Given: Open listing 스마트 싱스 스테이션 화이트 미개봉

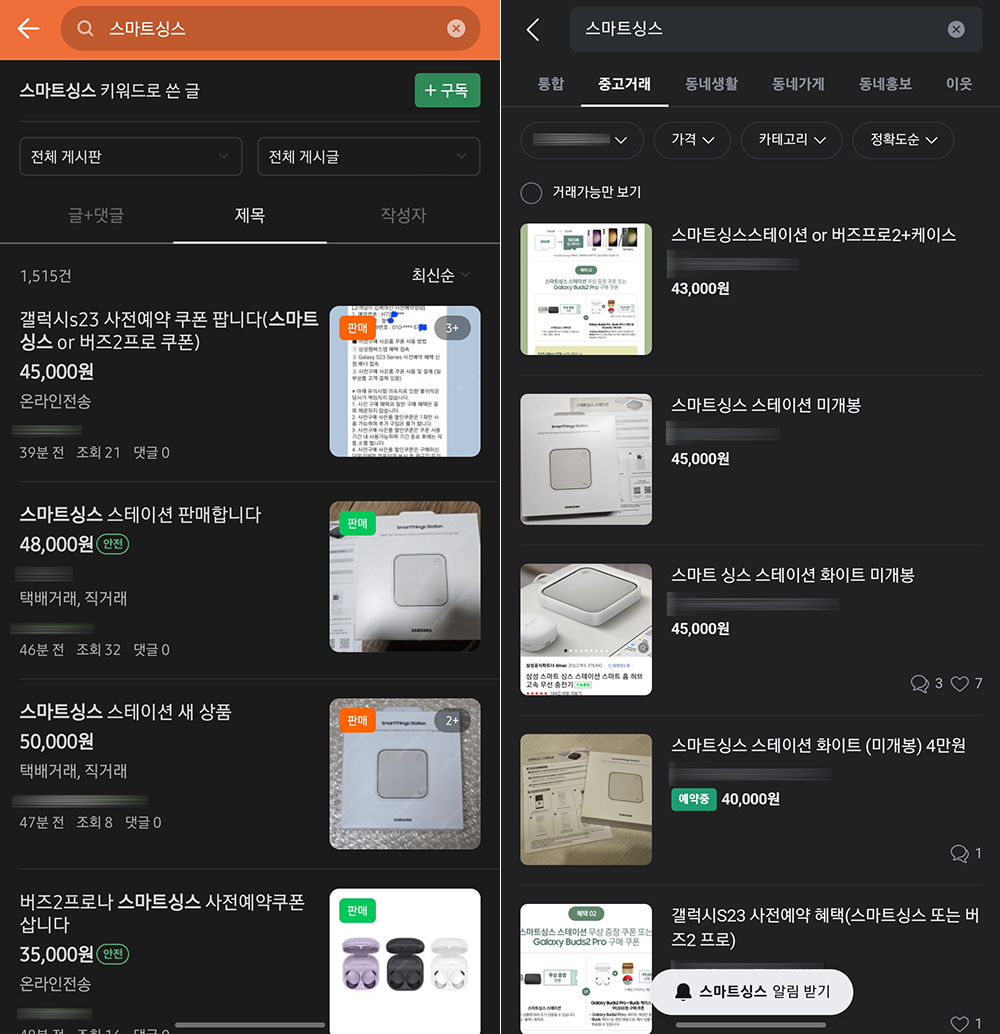Looking at the screenshot, I should pyautogui.click(x=793, y=575).
